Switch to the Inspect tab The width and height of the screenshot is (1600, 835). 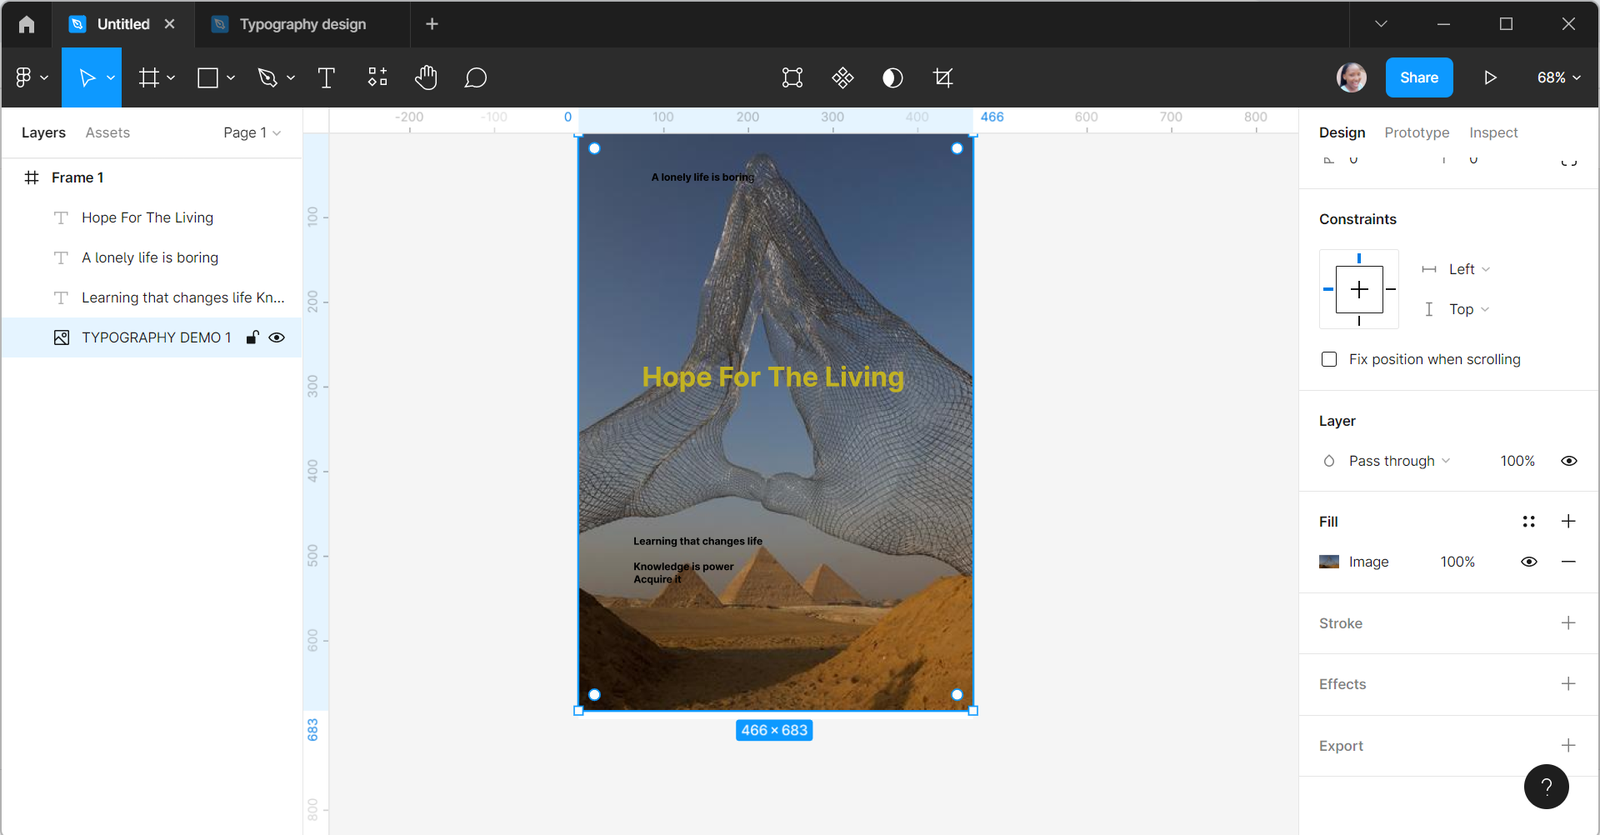click(1493, 133)
